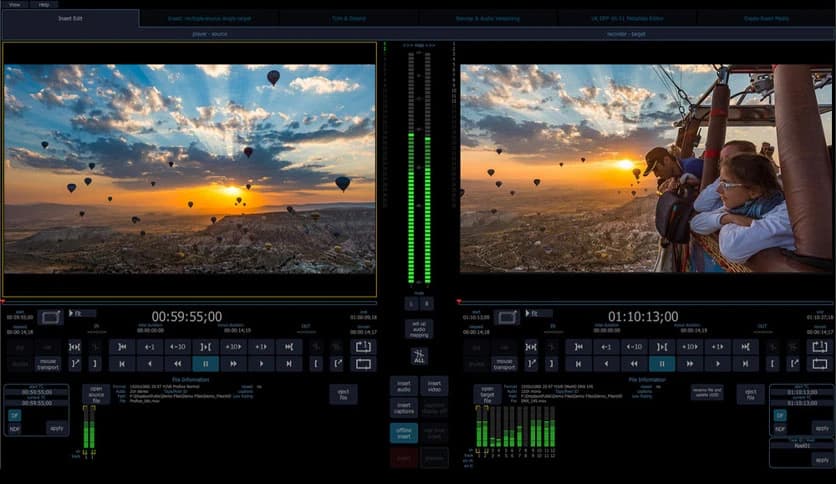Toggle plain loop playback in recorder player

coord(819,364)
